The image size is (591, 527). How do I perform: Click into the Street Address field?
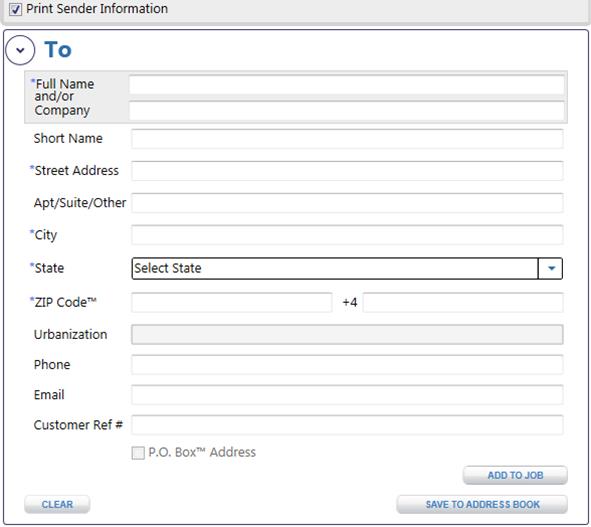pyautogui.click(x=347, y=171)
